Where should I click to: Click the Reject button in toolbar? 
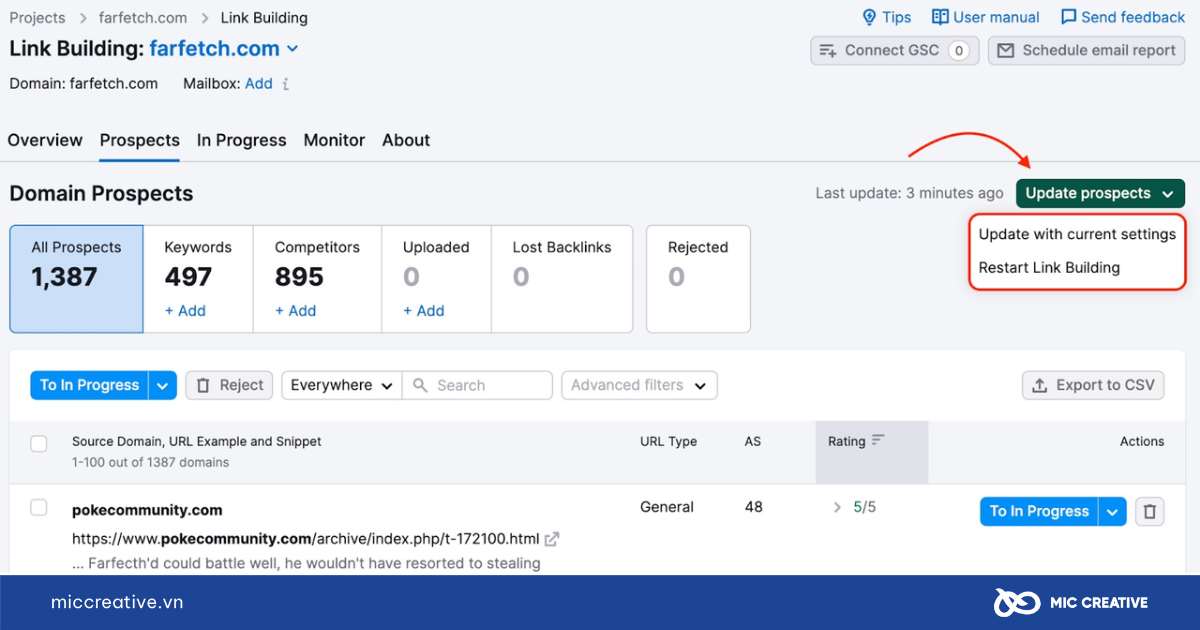[x=229, y=385]
